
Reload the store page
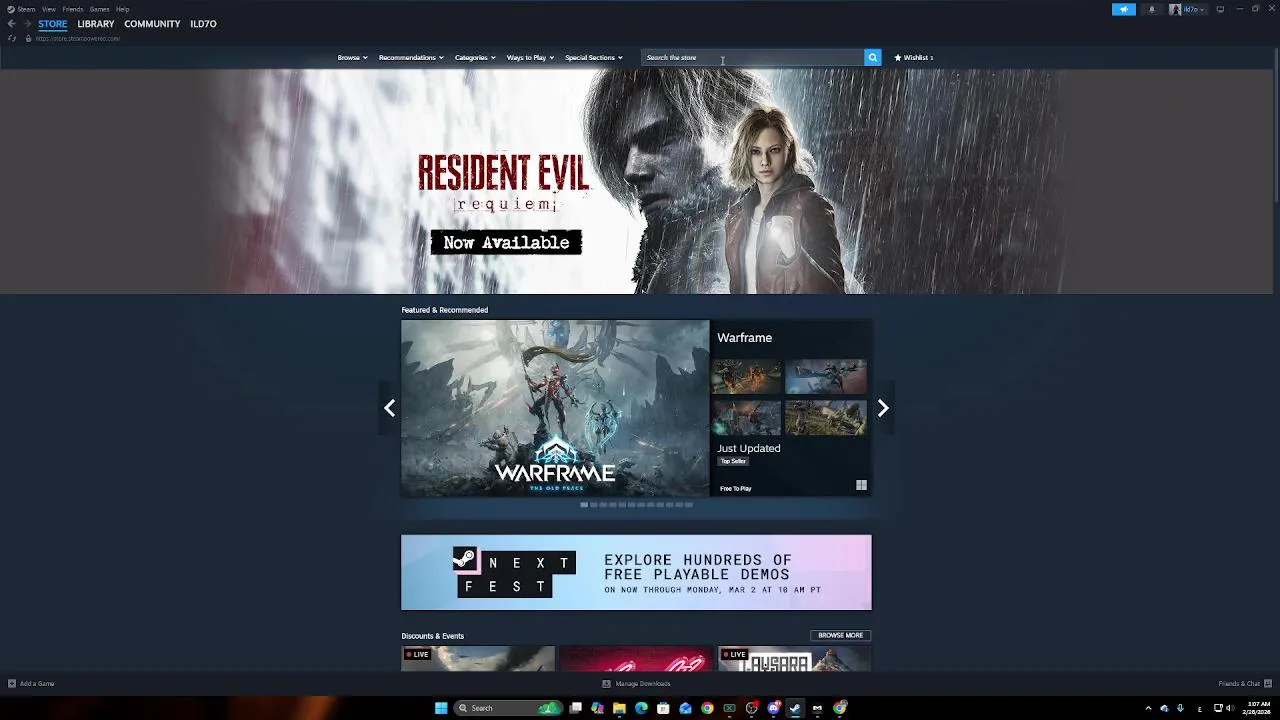(11, 38)
